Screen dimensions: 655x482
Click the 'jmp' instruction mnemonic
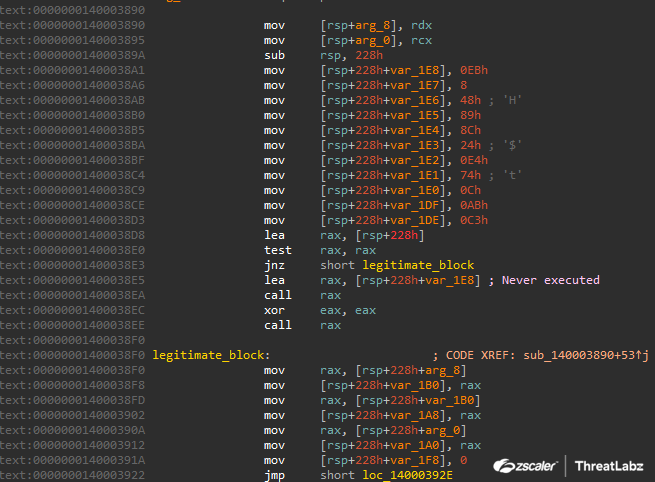pyautogui.click(x=274, y=475)
